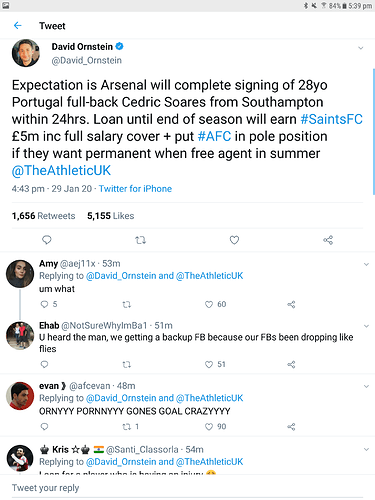Like Amy's 'um what' reply
The height and width of the screenshot is (500, 375).
209,304
